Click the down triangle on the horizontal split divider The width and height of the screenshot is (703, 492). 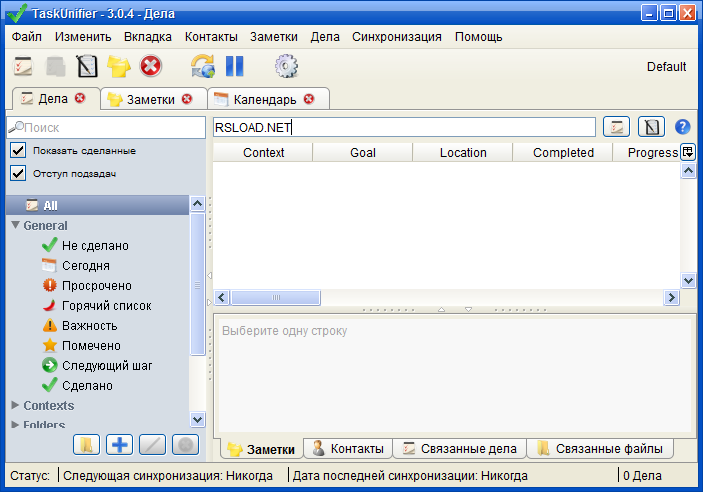pos(469,309)
